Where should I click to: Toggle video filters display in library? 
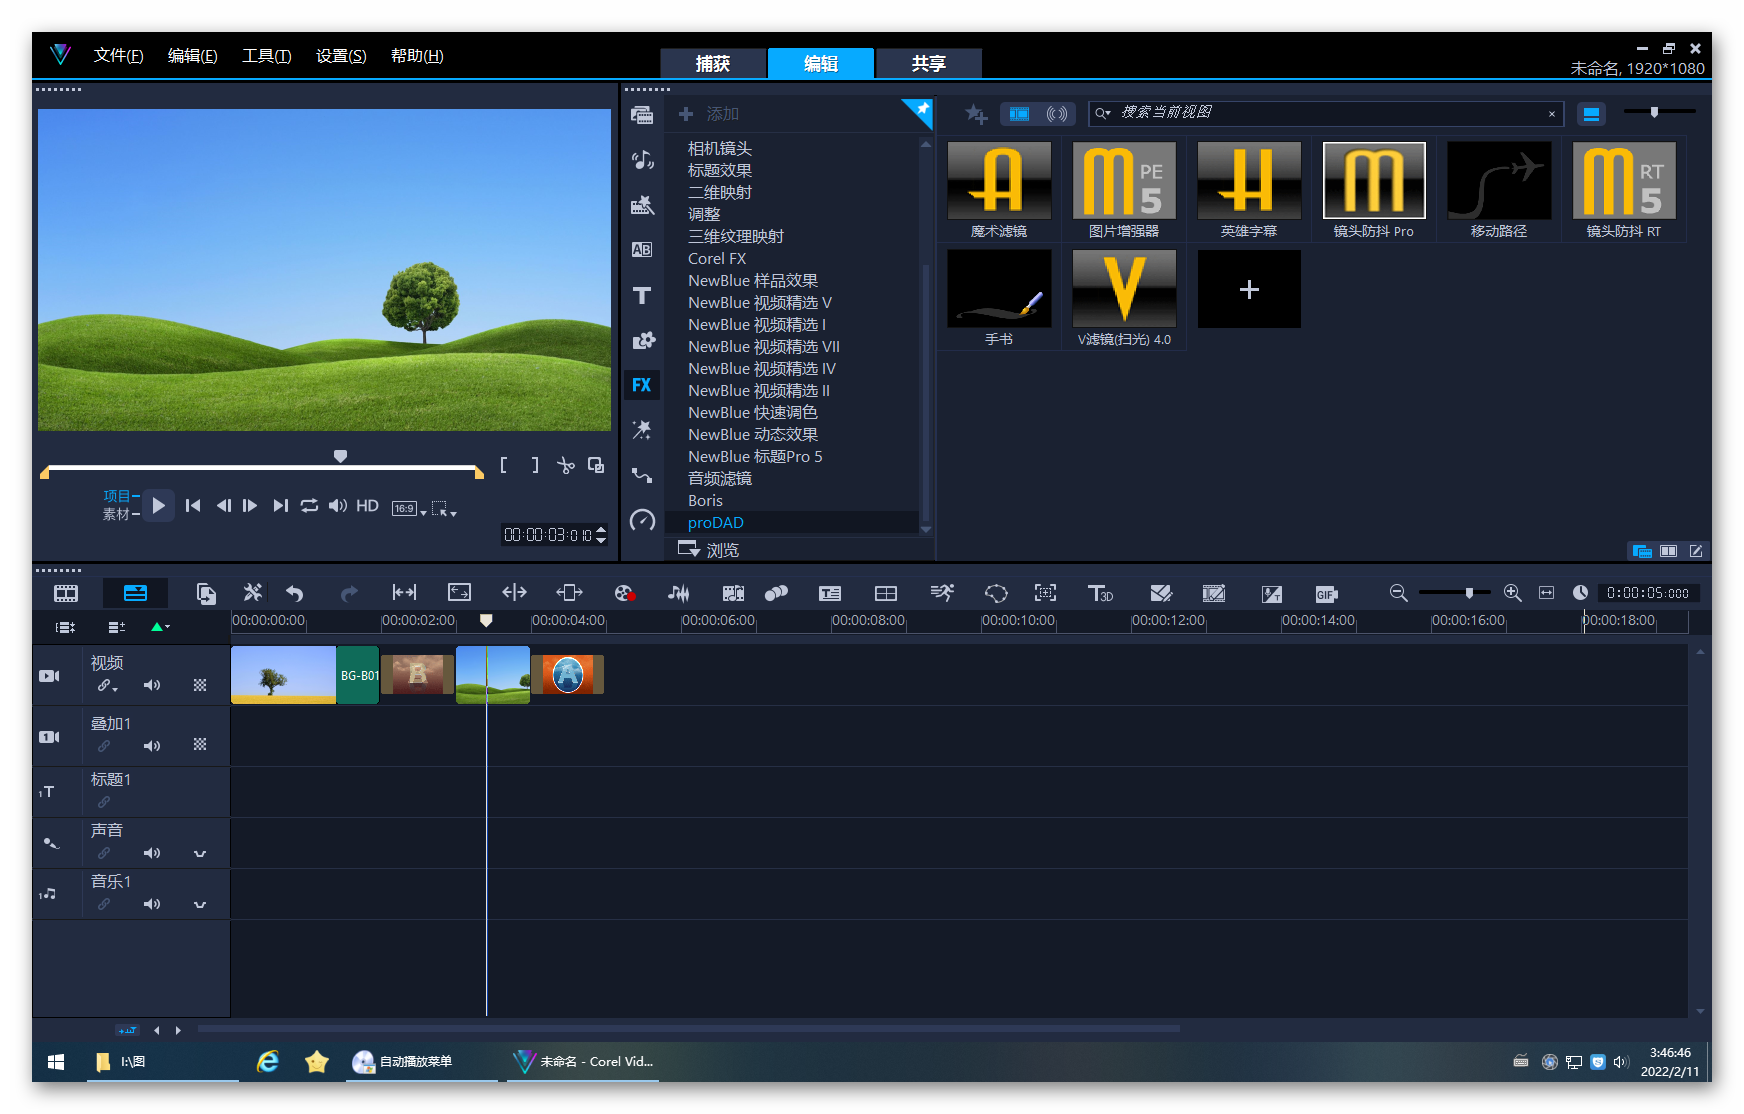point(1019,114)
